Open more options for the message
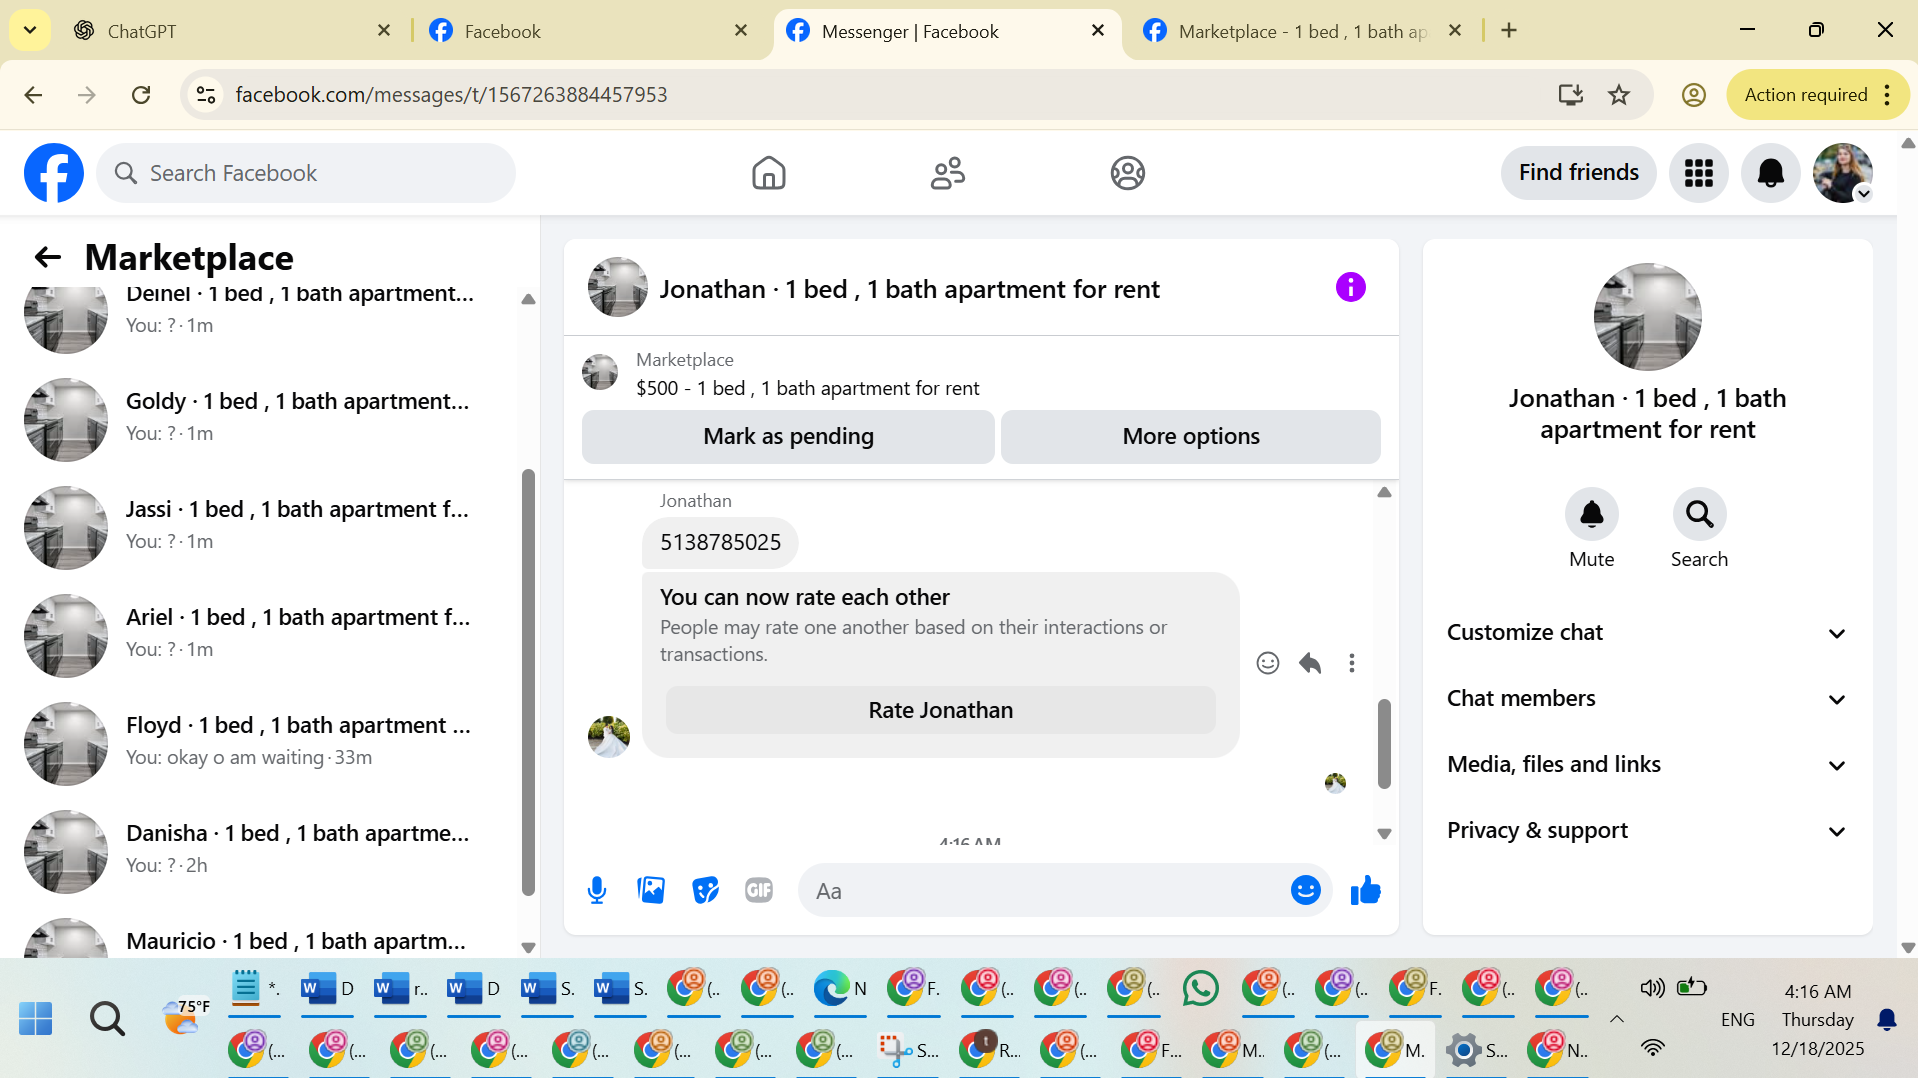 pyautogui.click(x=1352, y=663)
